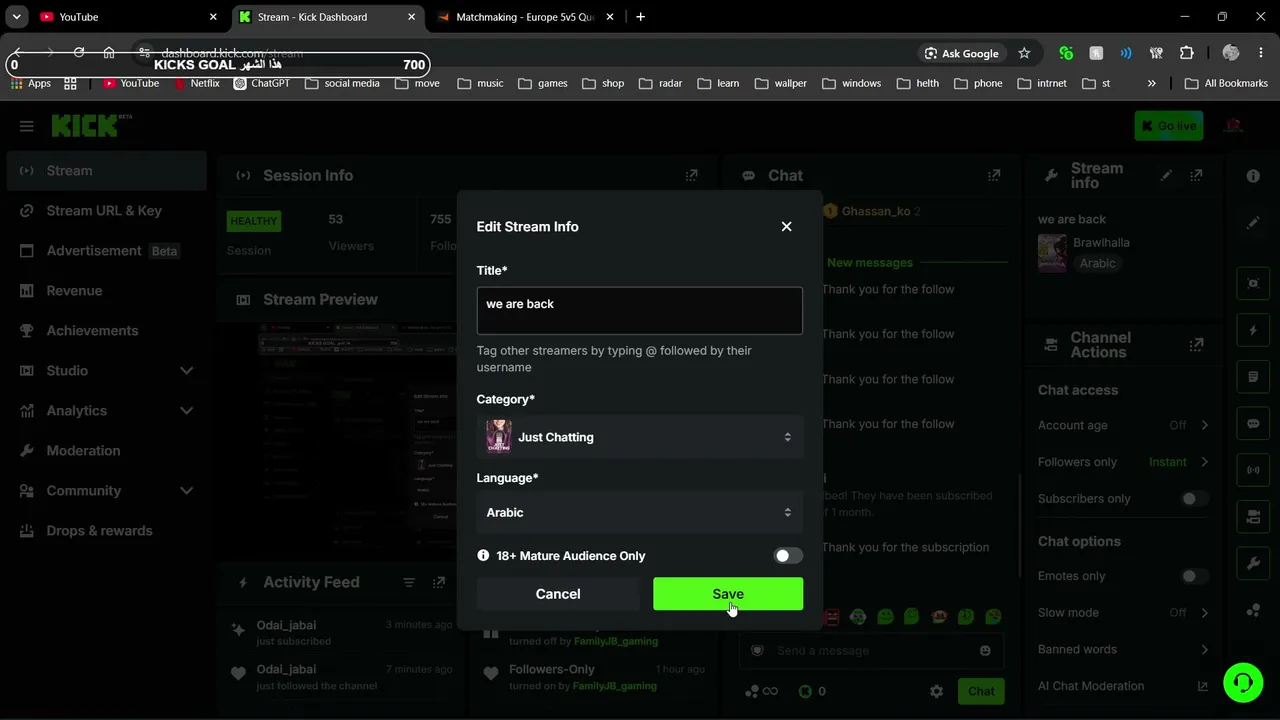Open the sidebar hamburger menu
The height and width of the screenshot is (720, 1280).
pyautogui.click(x=27, y=126)
